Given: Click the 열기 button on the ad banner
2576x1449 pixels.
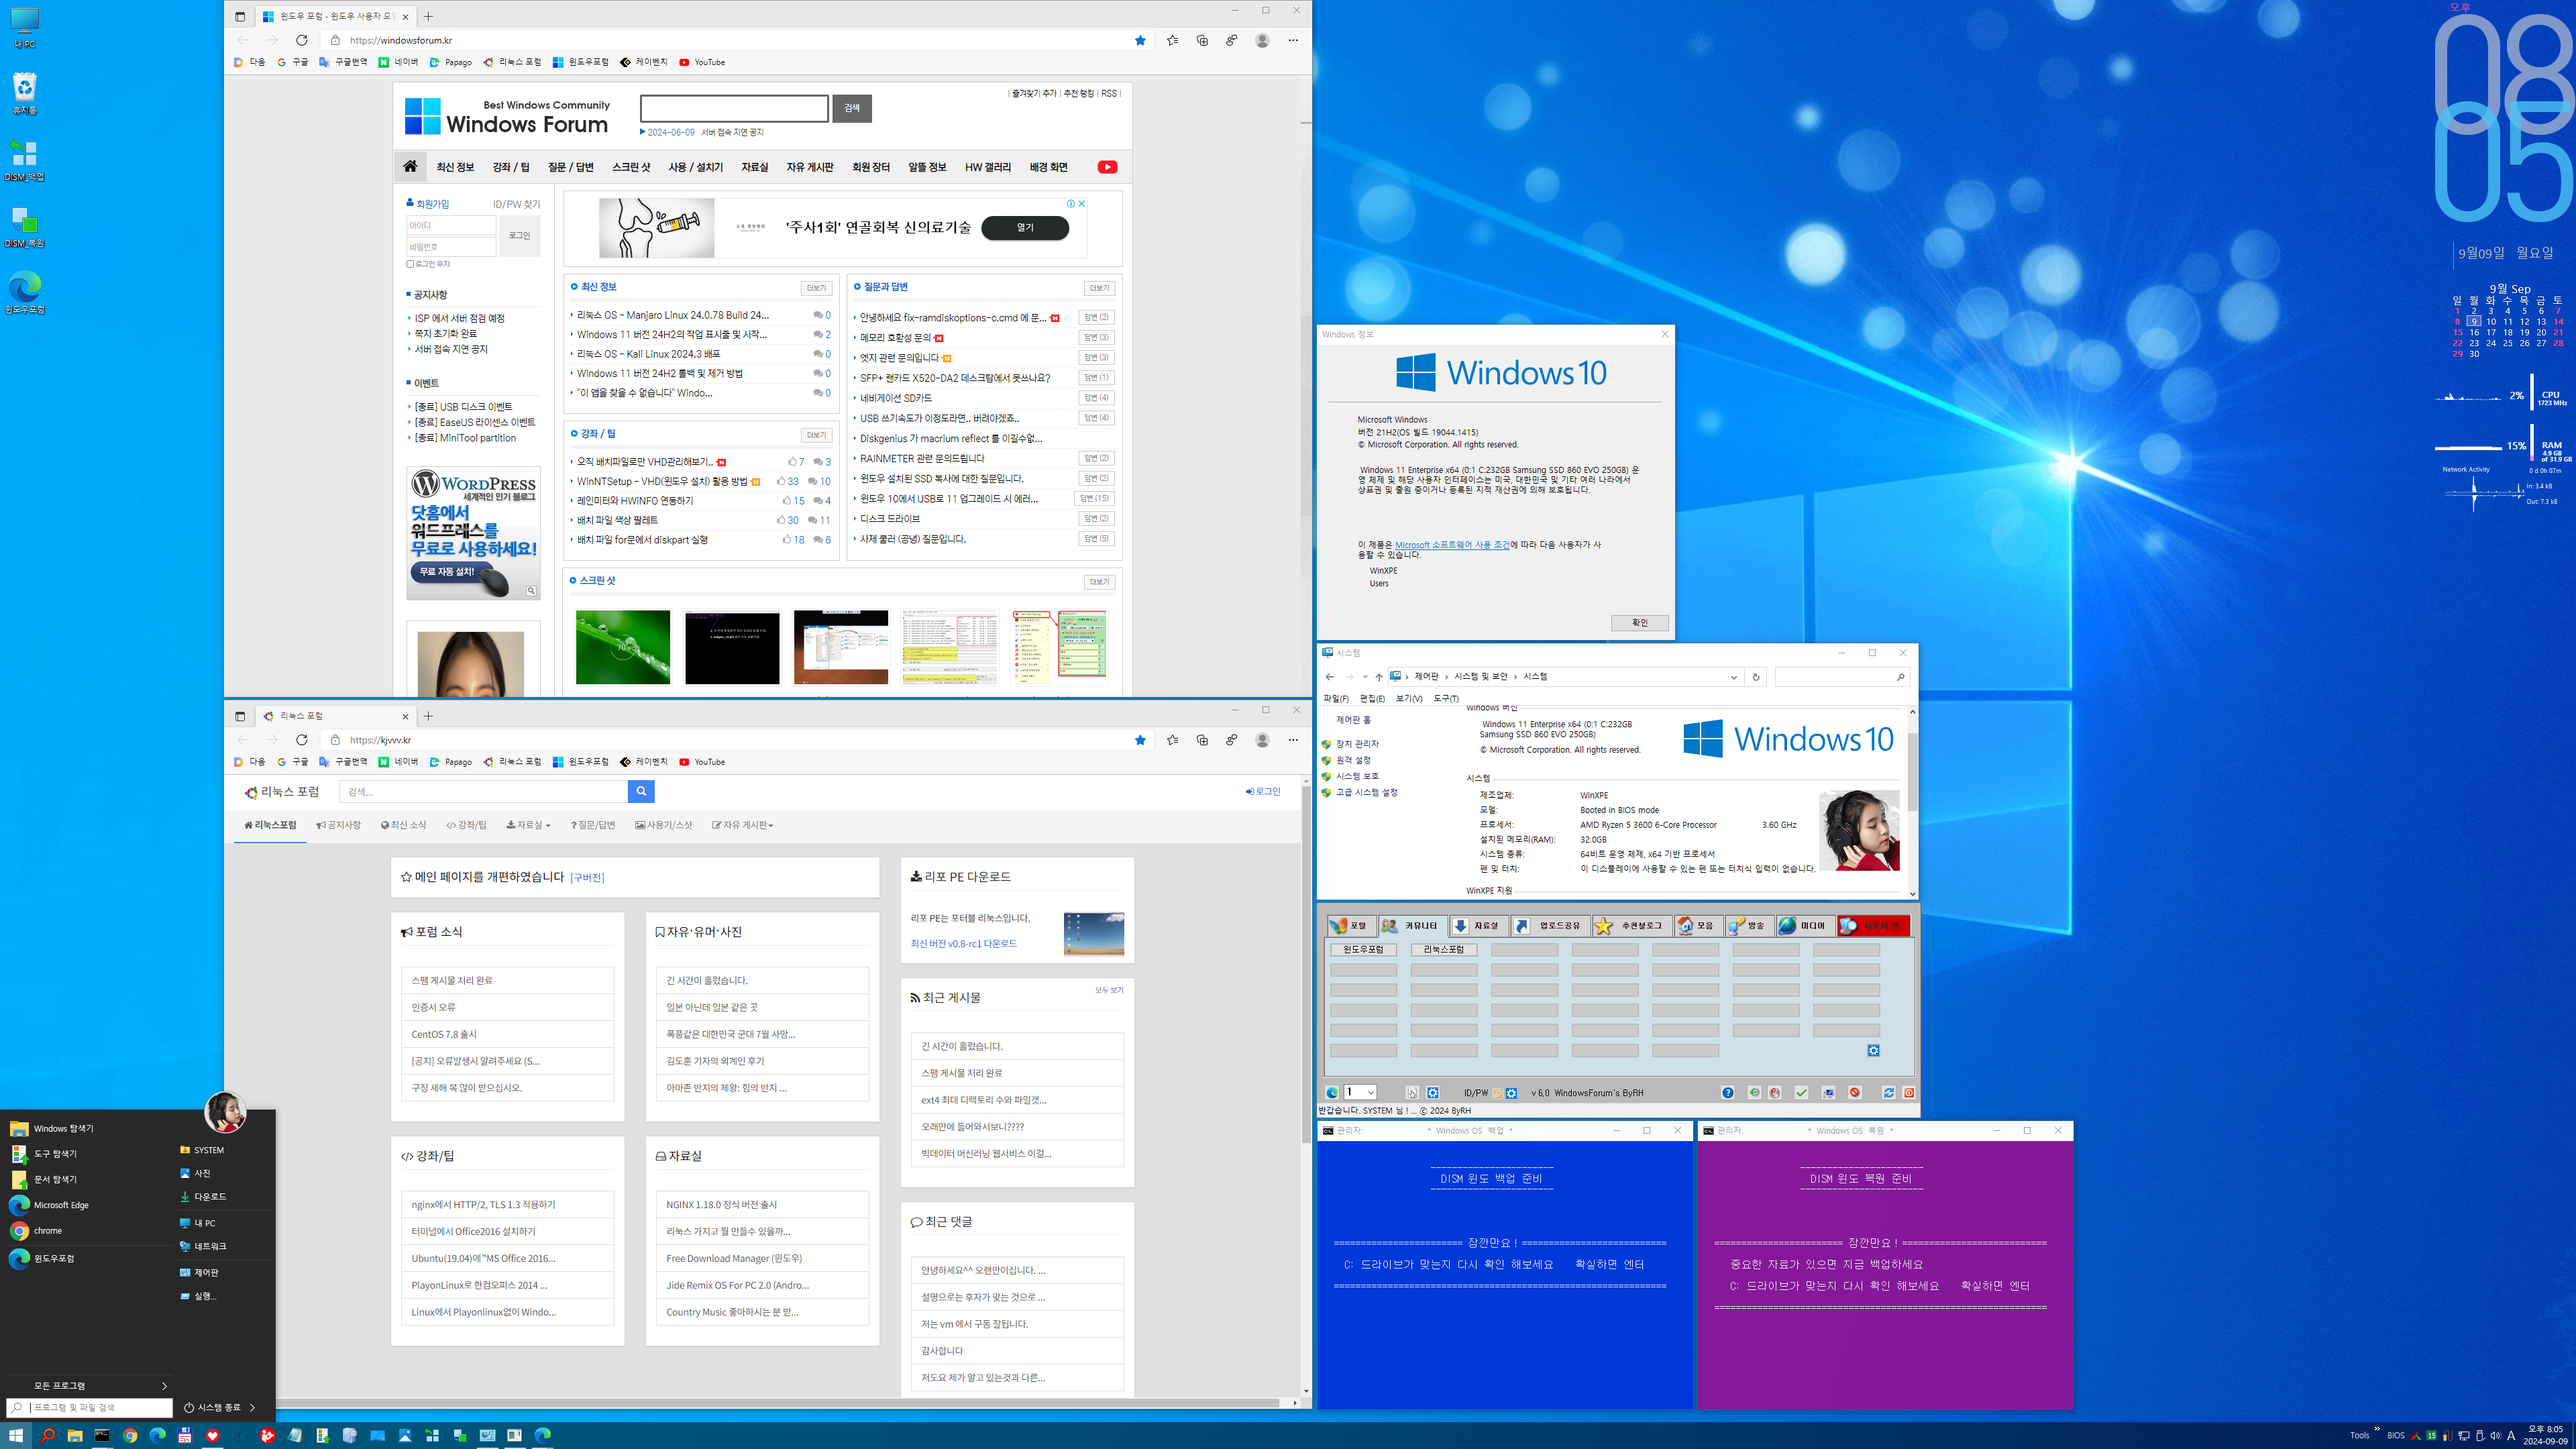Looking at the screenshot, I should tap(1025, 227).
